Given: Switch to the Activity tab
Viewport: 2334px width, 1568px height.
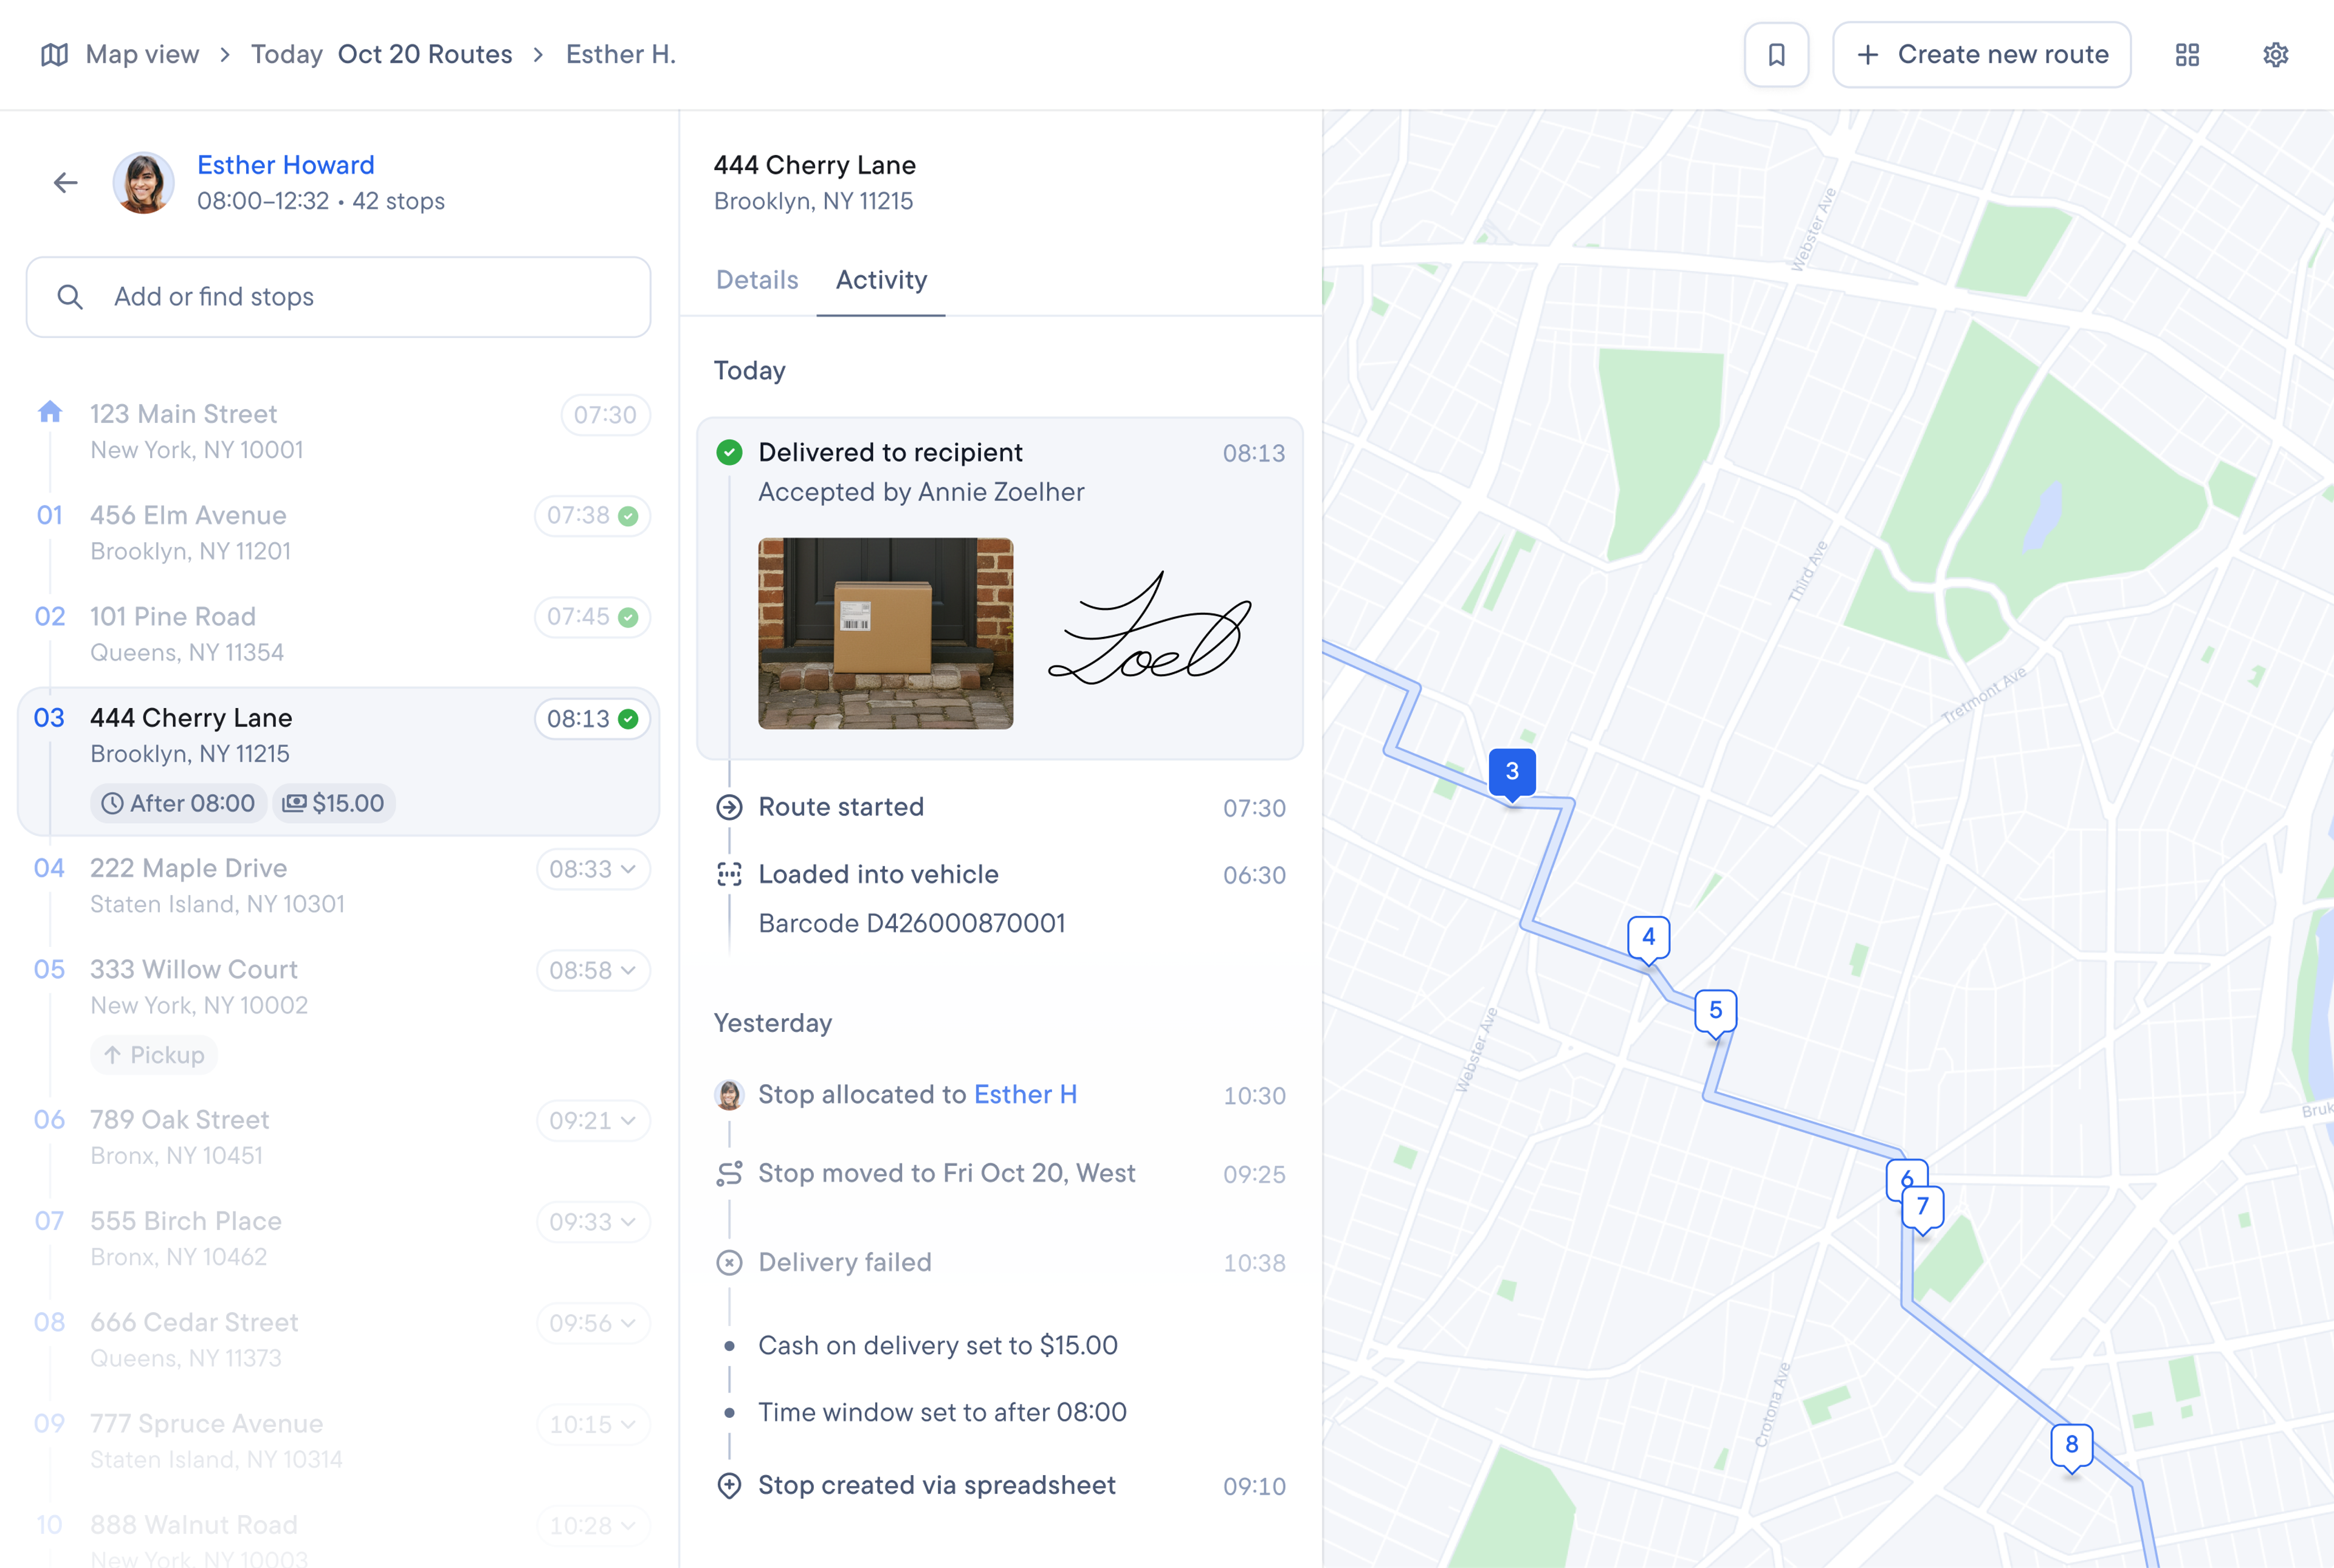Looking at the screenshot, I should (881, 280).
